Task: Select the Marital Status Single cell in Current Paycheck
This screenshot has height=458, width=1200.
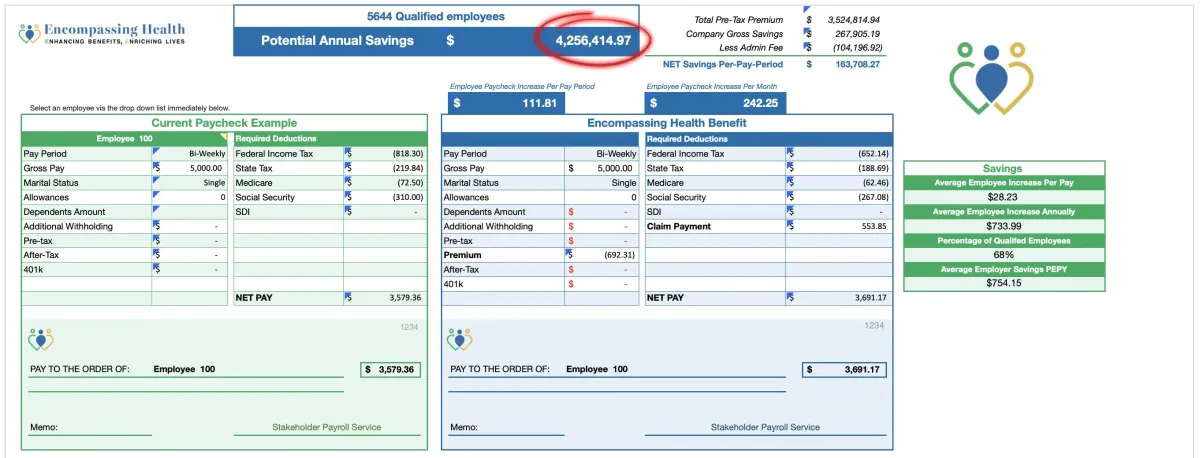Action: point(191,183)
